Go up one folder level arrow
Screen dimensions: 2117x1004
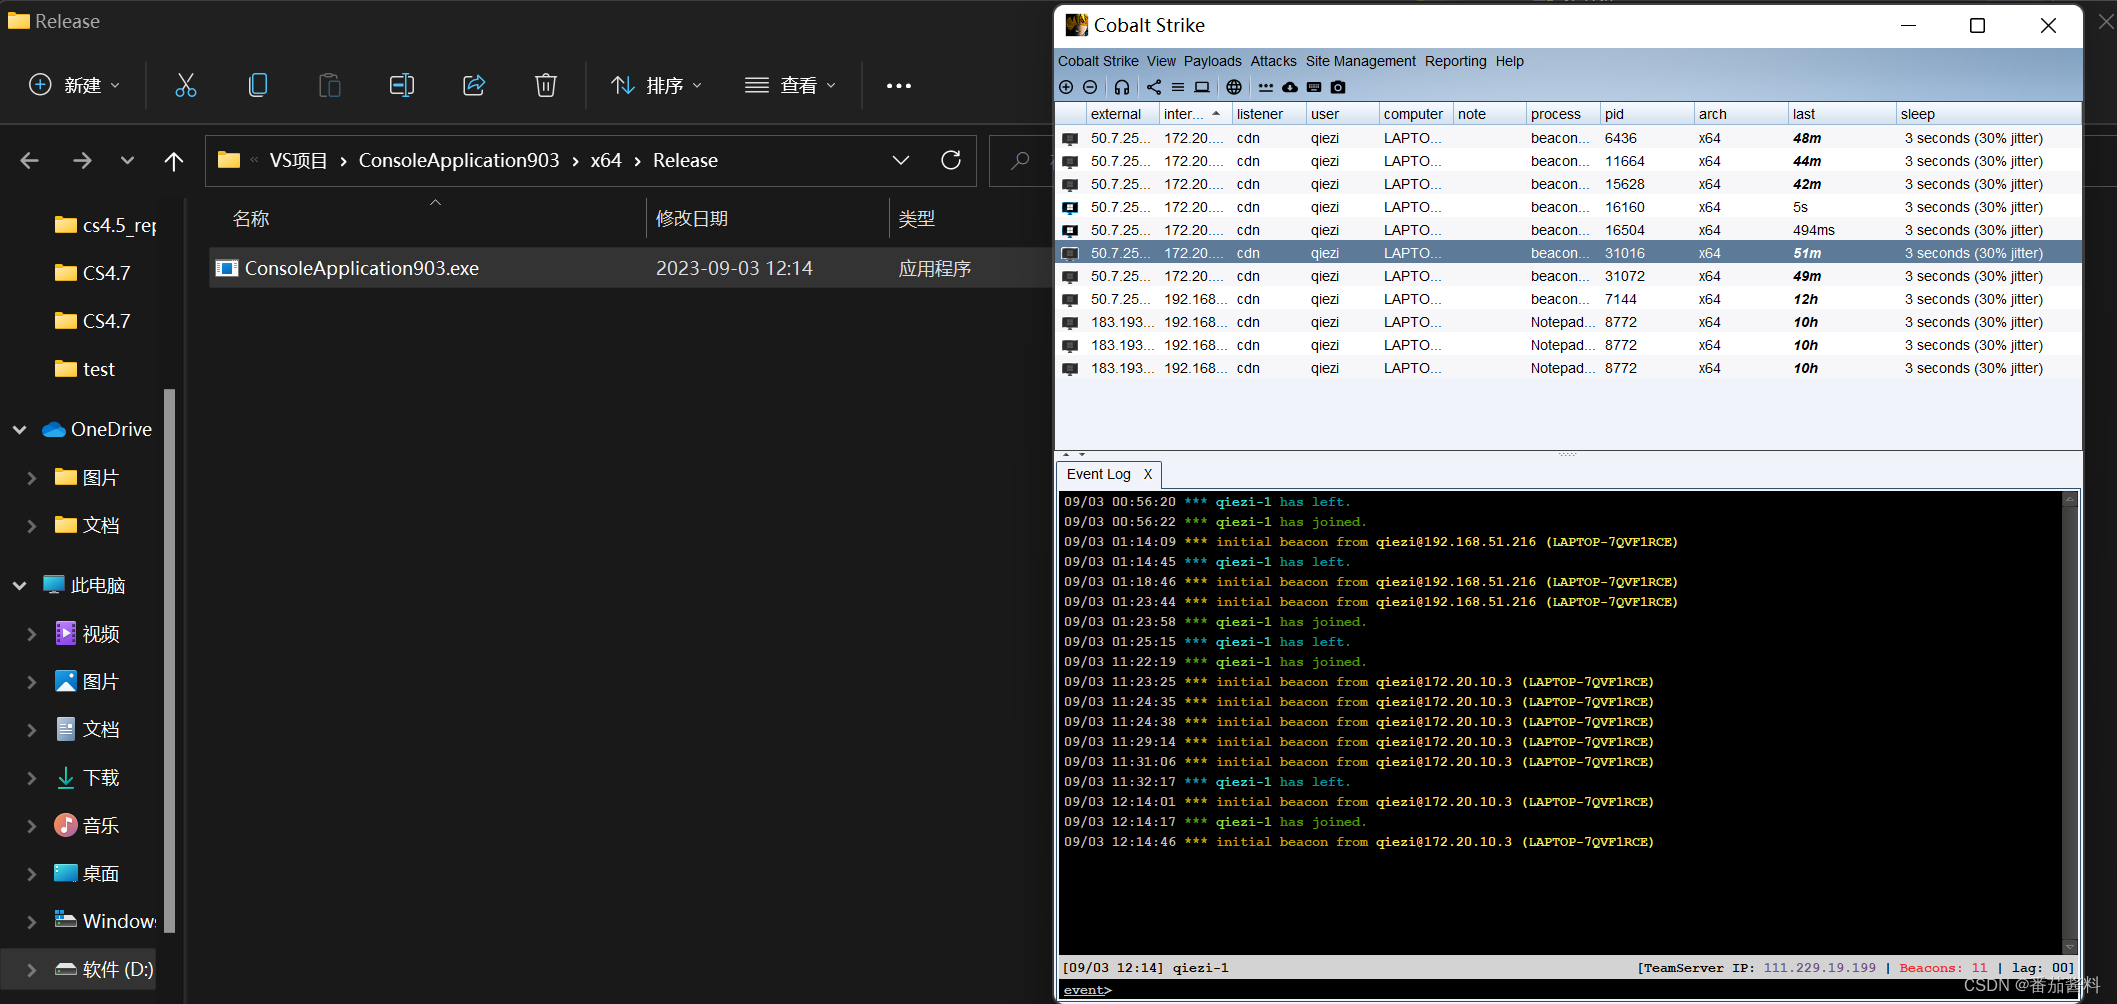(174, 160)
